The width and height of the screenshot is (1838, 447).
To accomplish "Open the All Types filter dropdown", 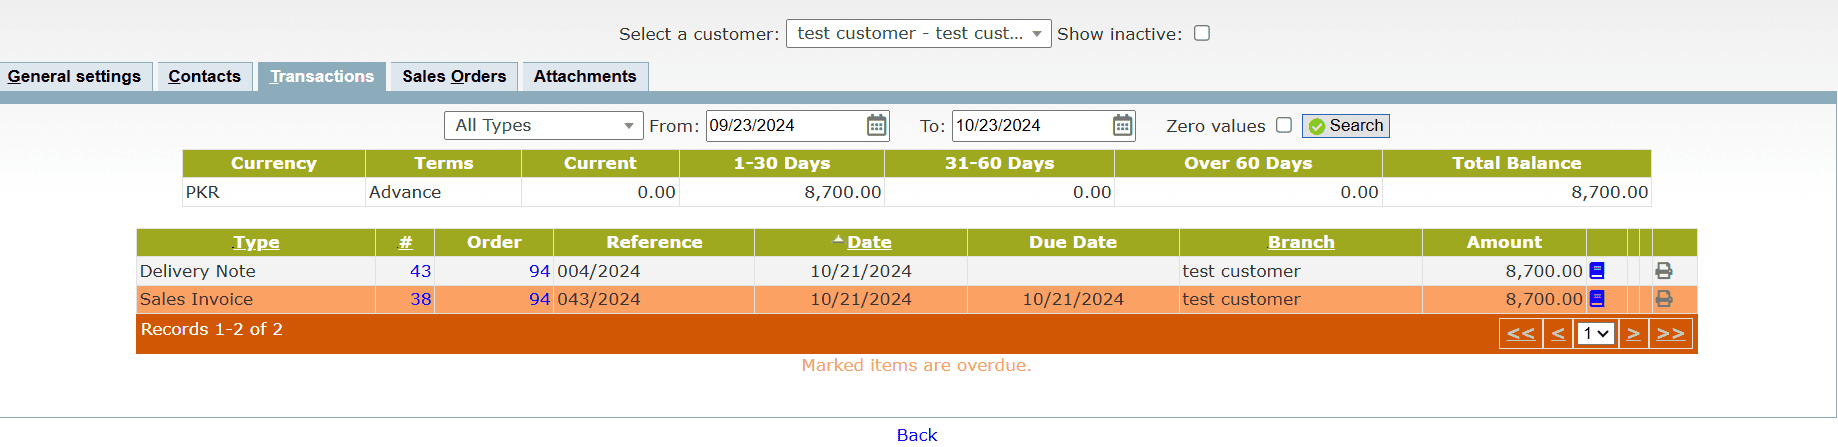I will [544, 125].
